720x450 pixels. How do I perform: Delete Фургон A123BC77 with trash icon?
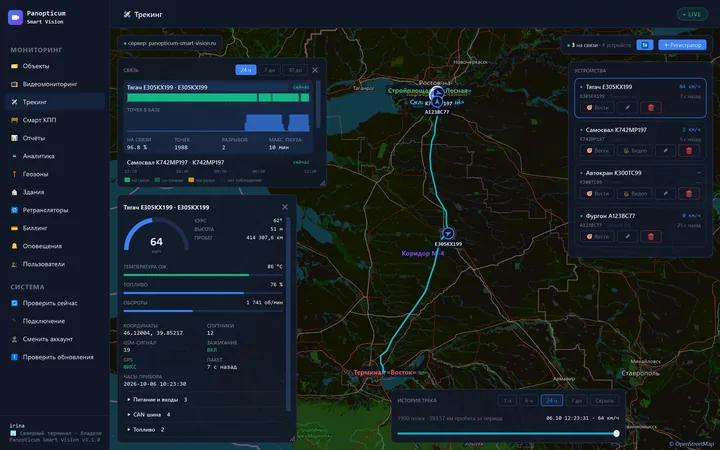(651, 236)
